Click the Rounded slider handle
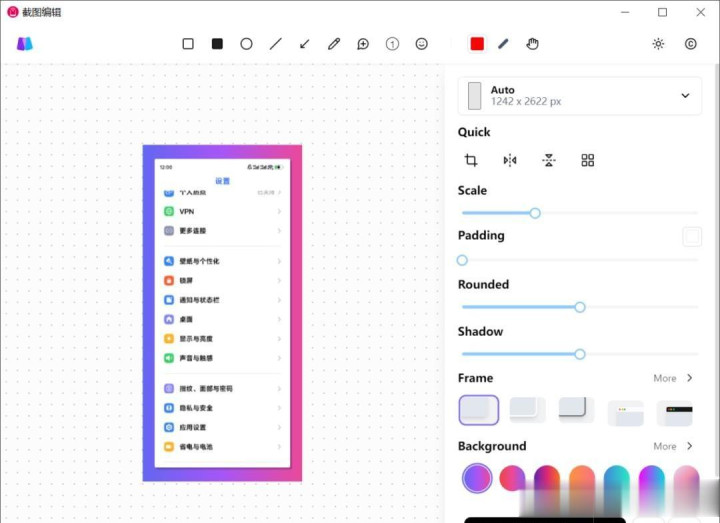The height and width of the screenshot is (523, 720). (x=580, y=307)
